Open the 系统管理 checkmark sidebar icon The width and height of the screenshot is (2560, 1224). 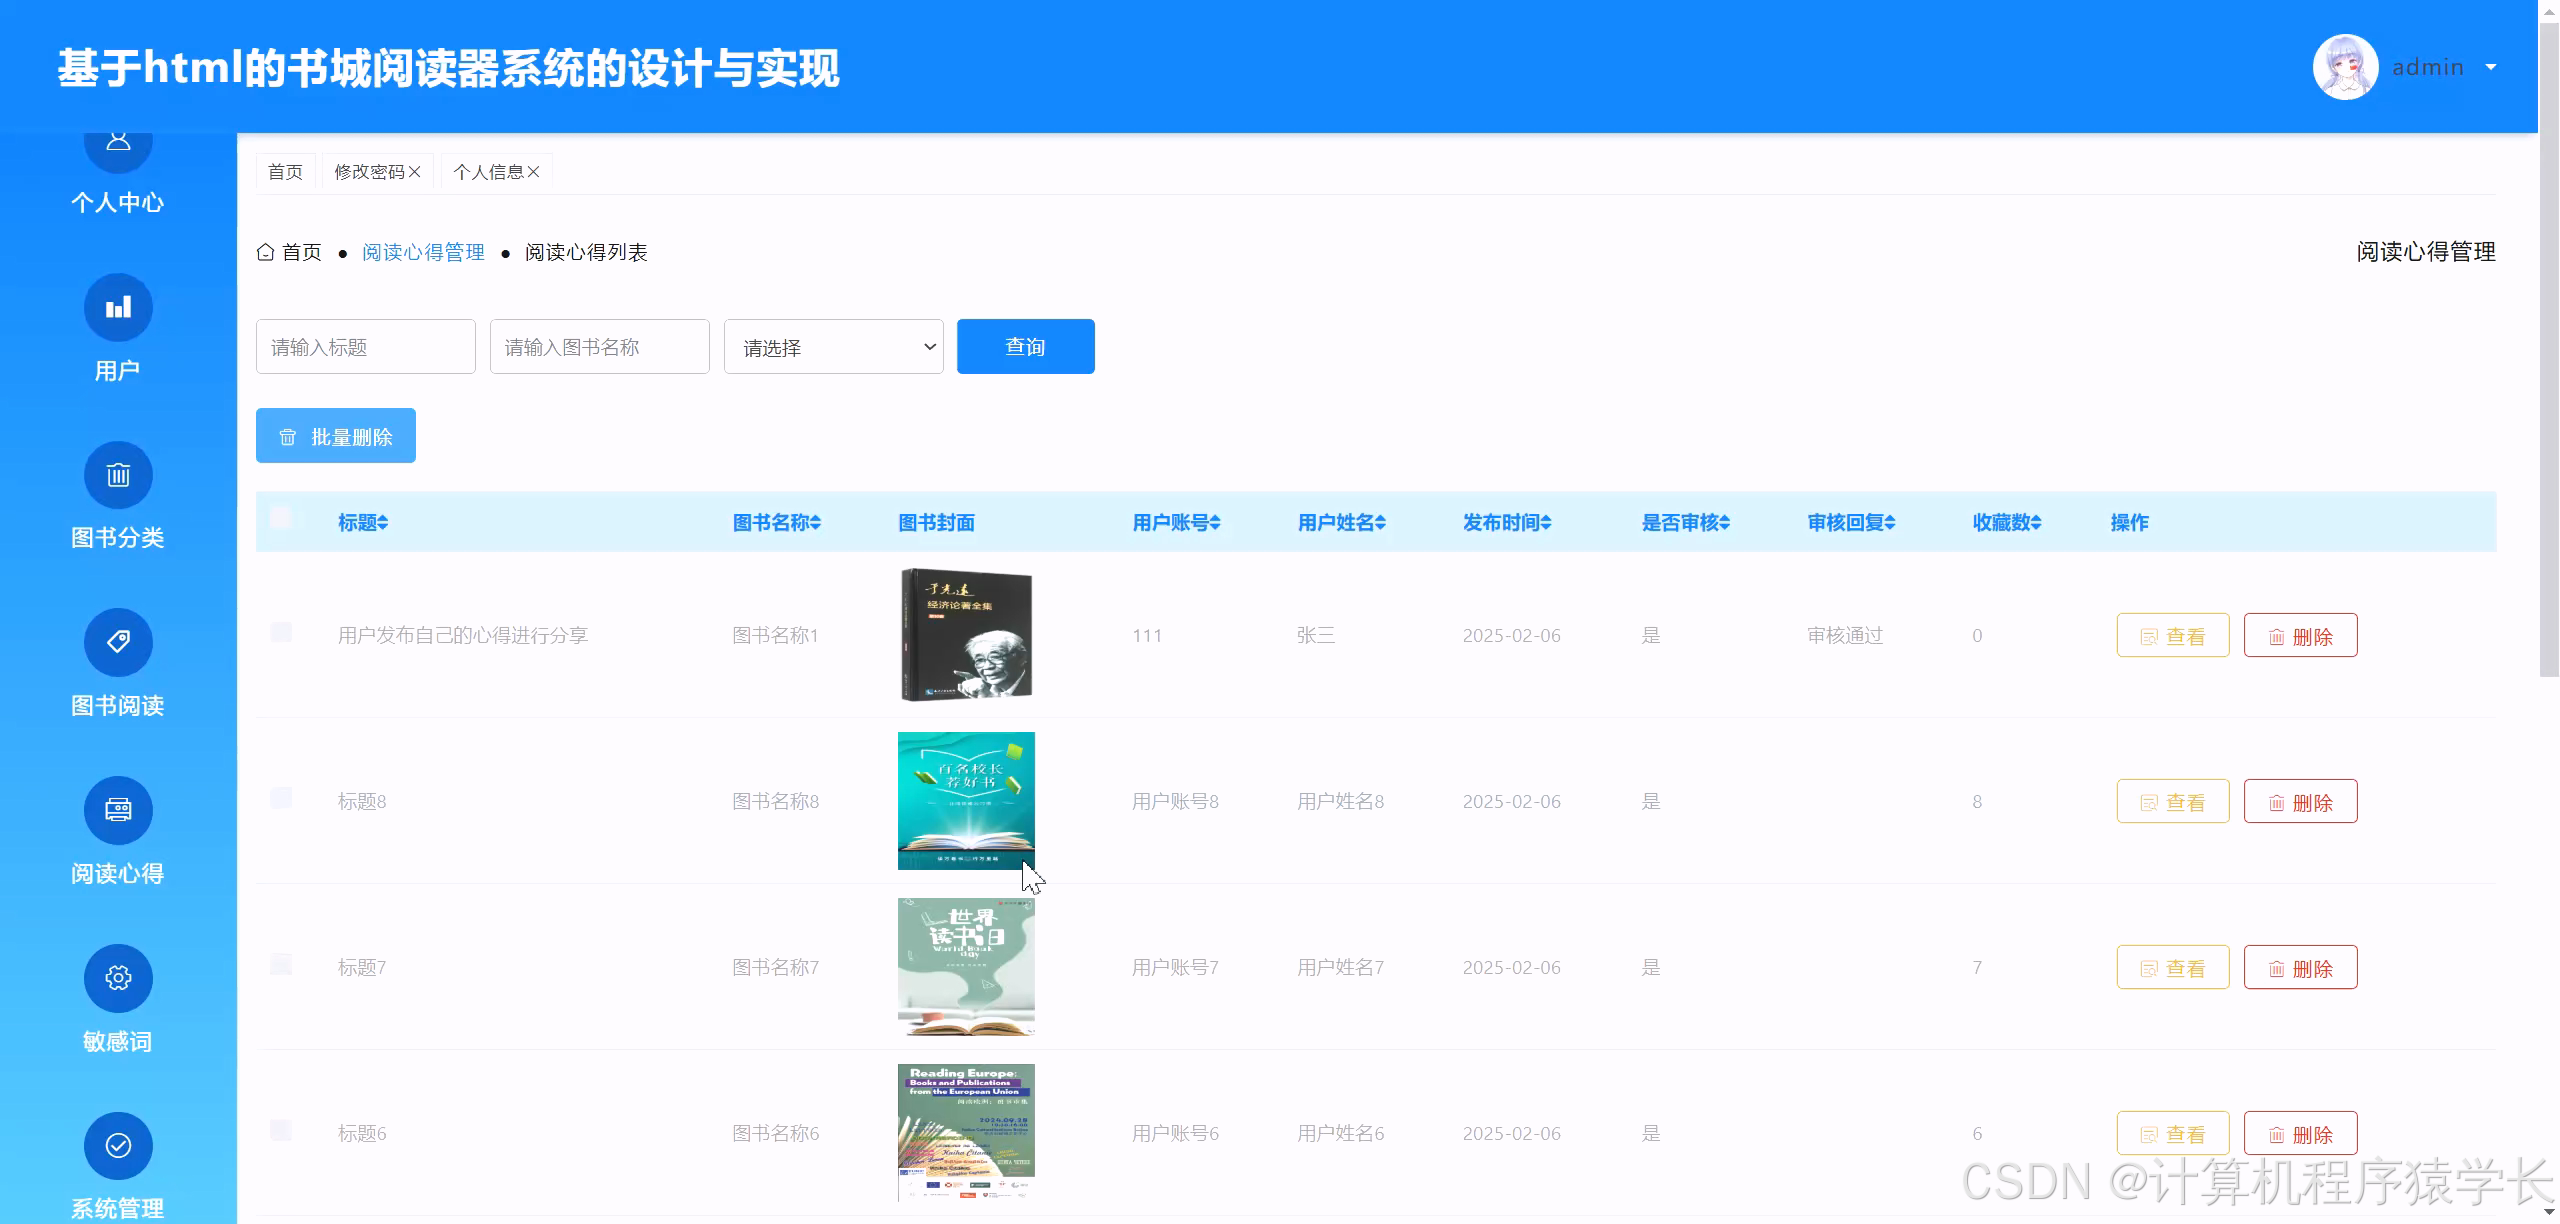(118, 1146)
